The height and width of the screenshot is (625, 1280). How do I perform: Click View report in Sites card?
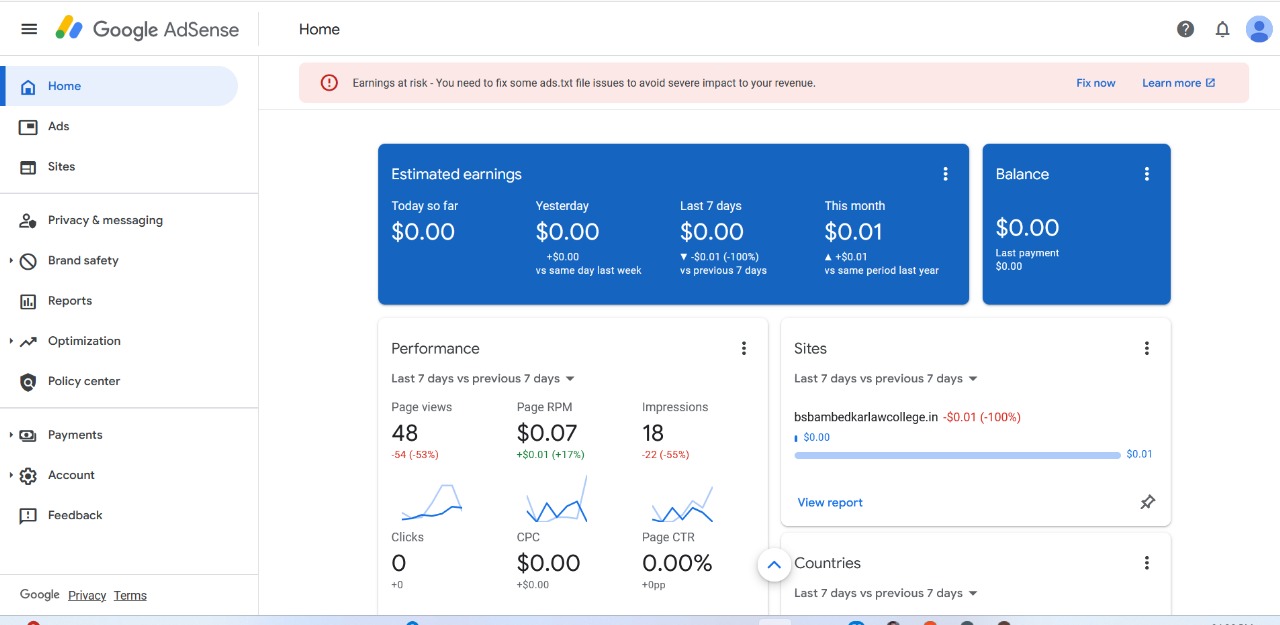pyautogui.click(x=830, y=503)
